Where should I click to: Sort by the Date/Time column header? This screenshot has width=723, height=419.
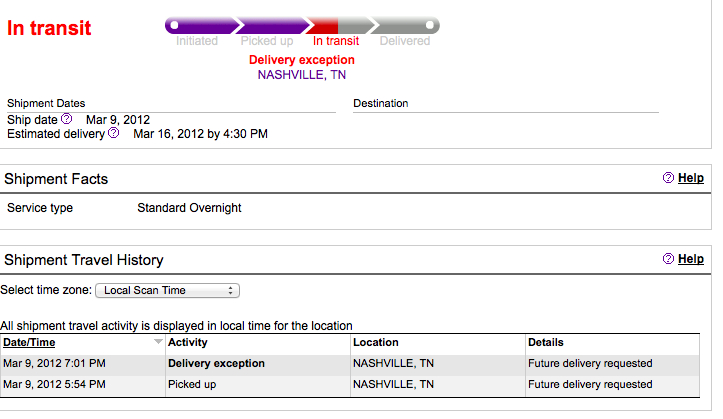(30, 342)
